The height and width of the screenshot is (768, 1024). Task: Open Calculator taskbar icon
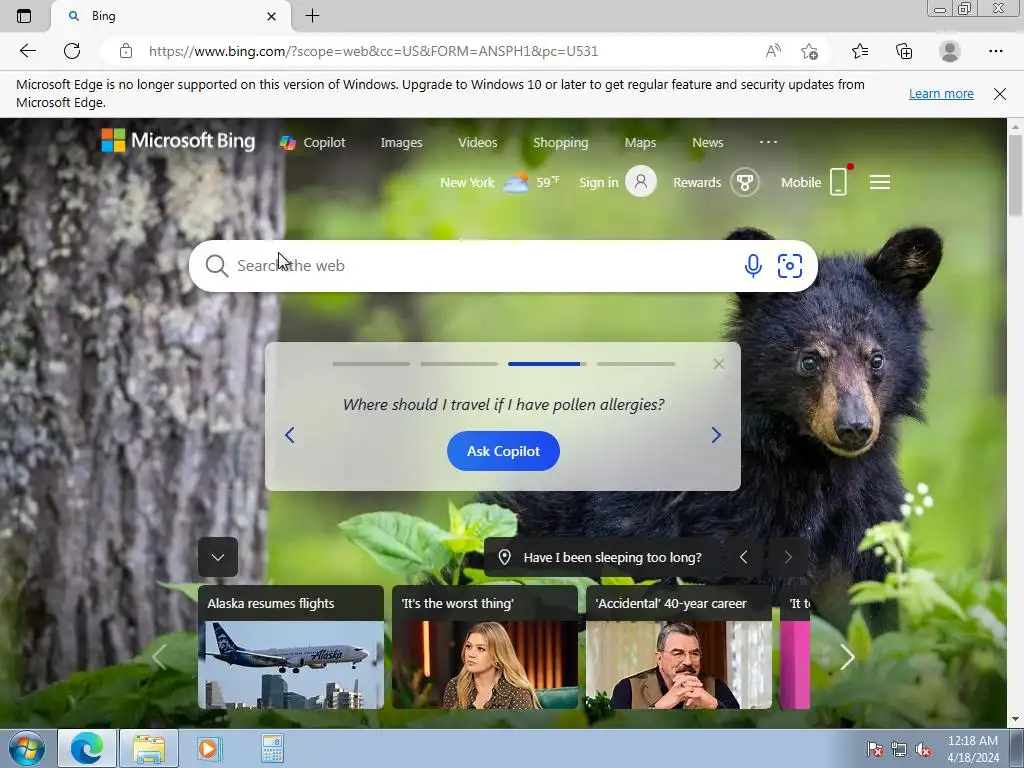272,748
